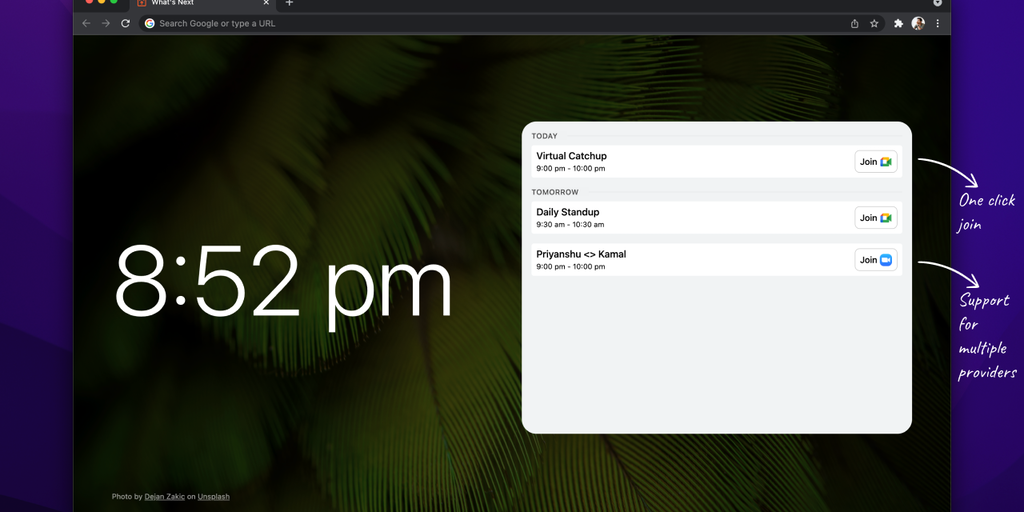The image size is (1024, 512).
Task: Click the browser forward arrow
Action: point(105,23)
